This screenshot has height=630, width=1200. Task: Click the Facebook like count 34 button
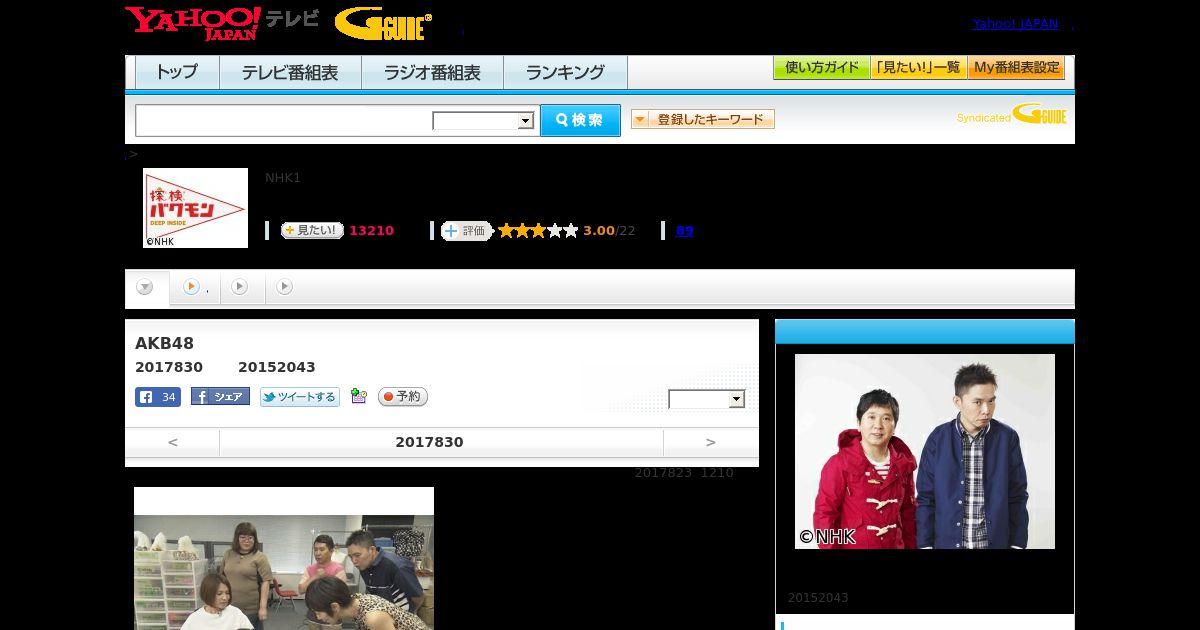(158, 397)
